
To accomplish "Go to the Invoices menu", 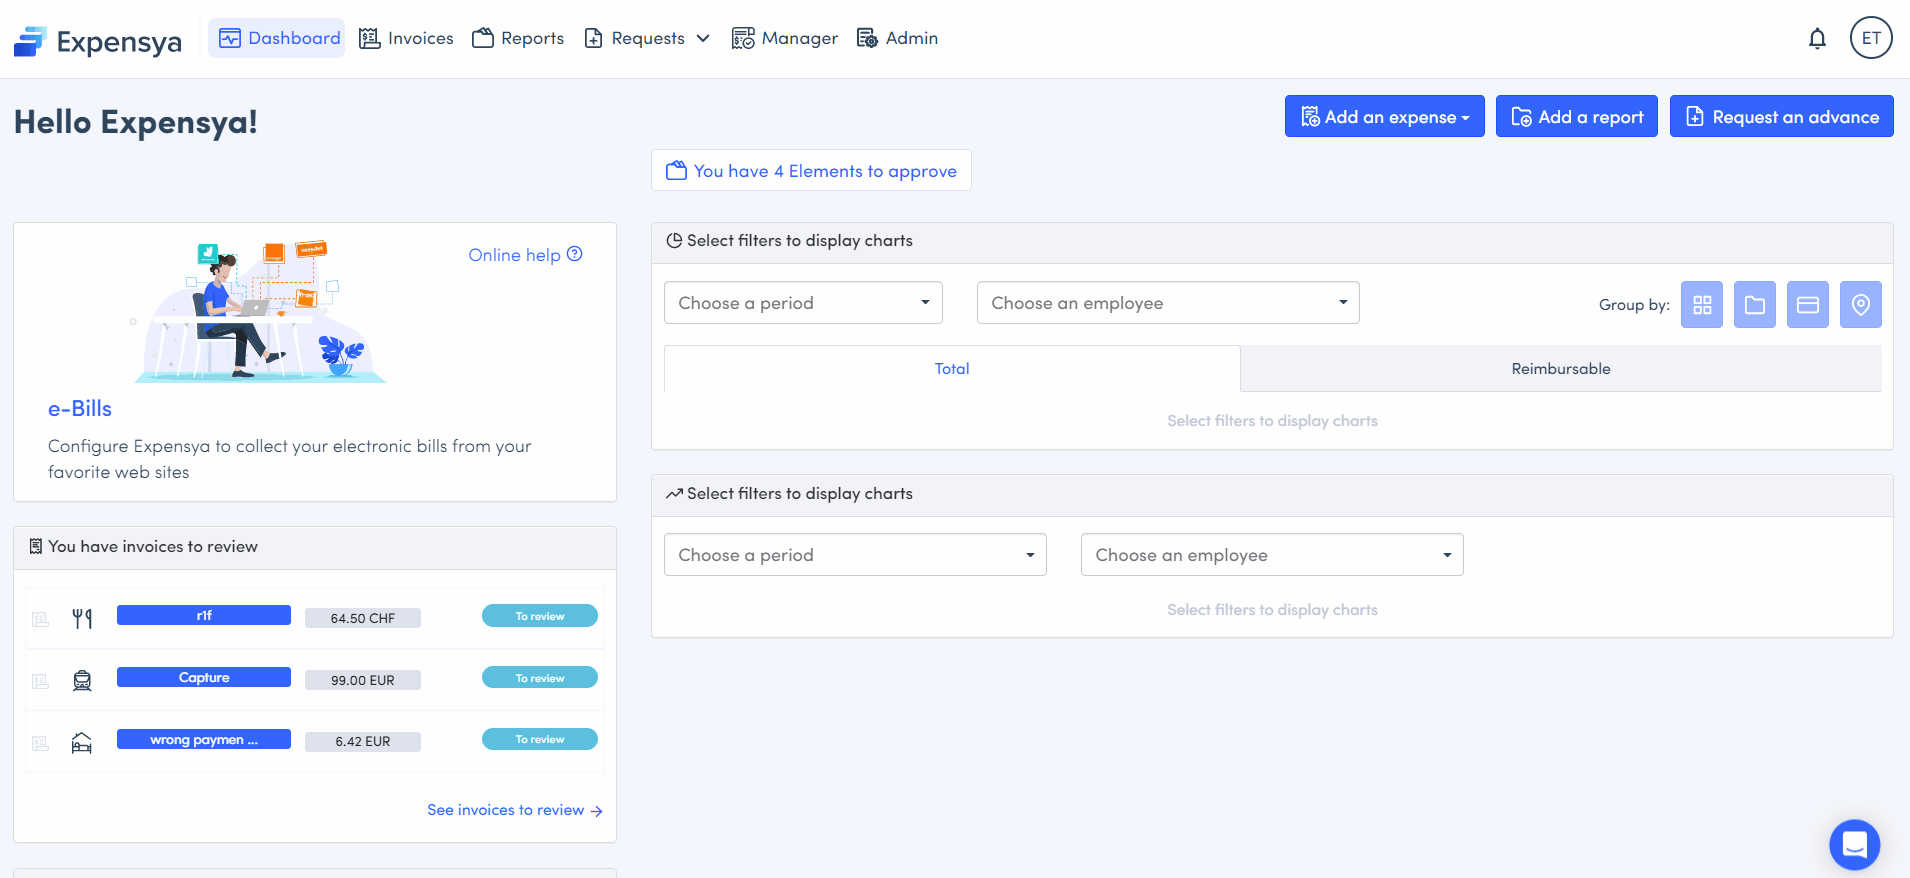I will pos(406,38).
